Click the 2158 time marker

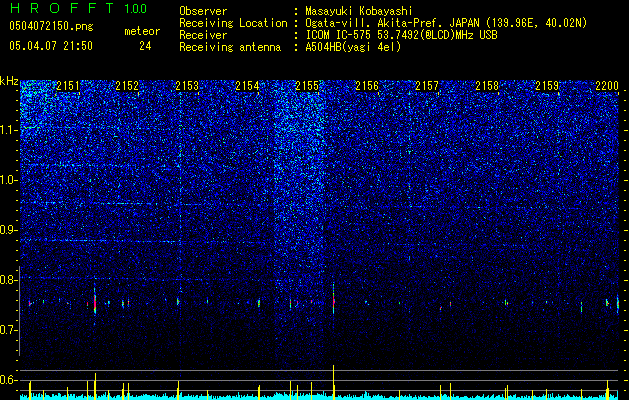tap(487, 86)
